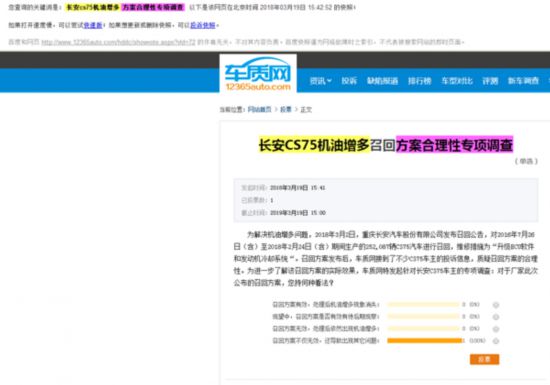The width and height of the screenshot is (550, 385).
Task: Click the 已投票数 count line
Action: click(257, 200)
